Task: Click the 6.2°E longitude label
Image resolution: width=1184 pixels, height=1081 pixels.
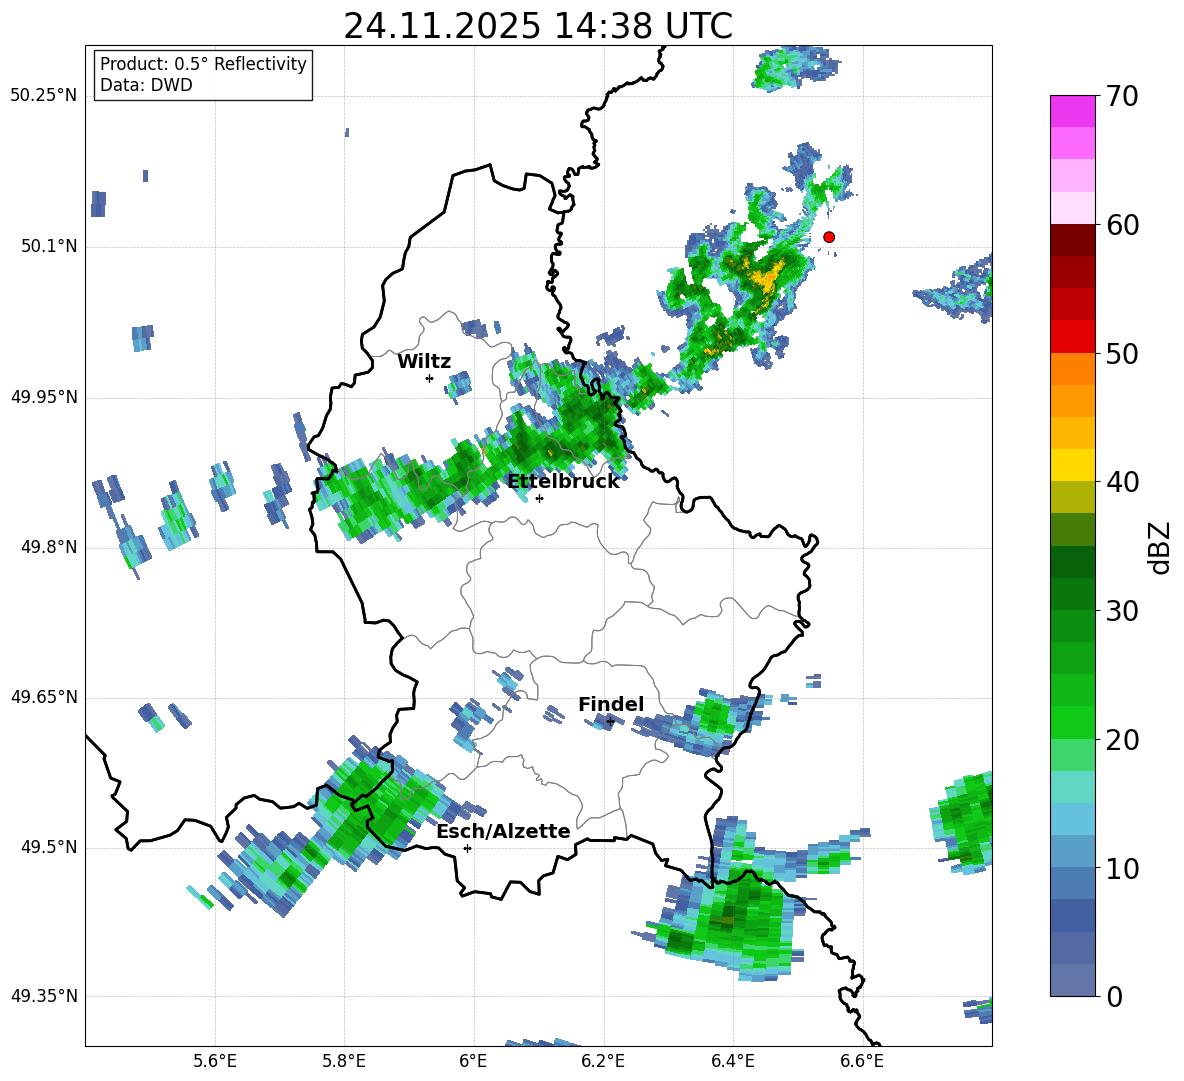Action: coord(603,1061)
